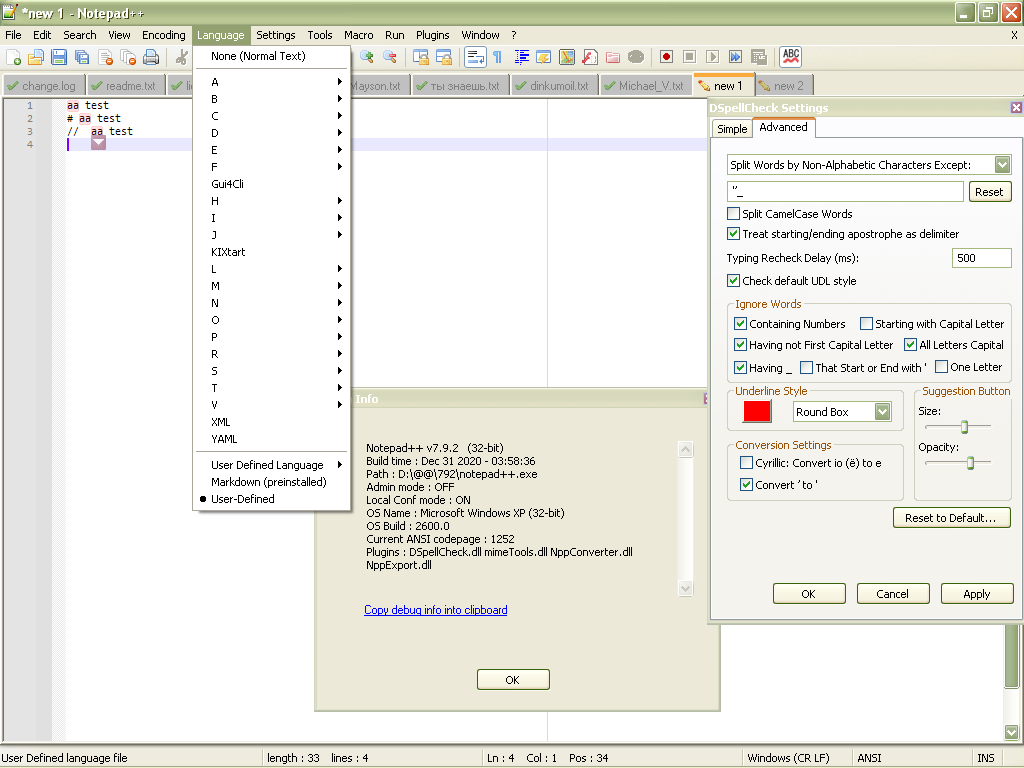
Task: Uncheck Containing Numbers ignore option
Action: tap(740, 324)
